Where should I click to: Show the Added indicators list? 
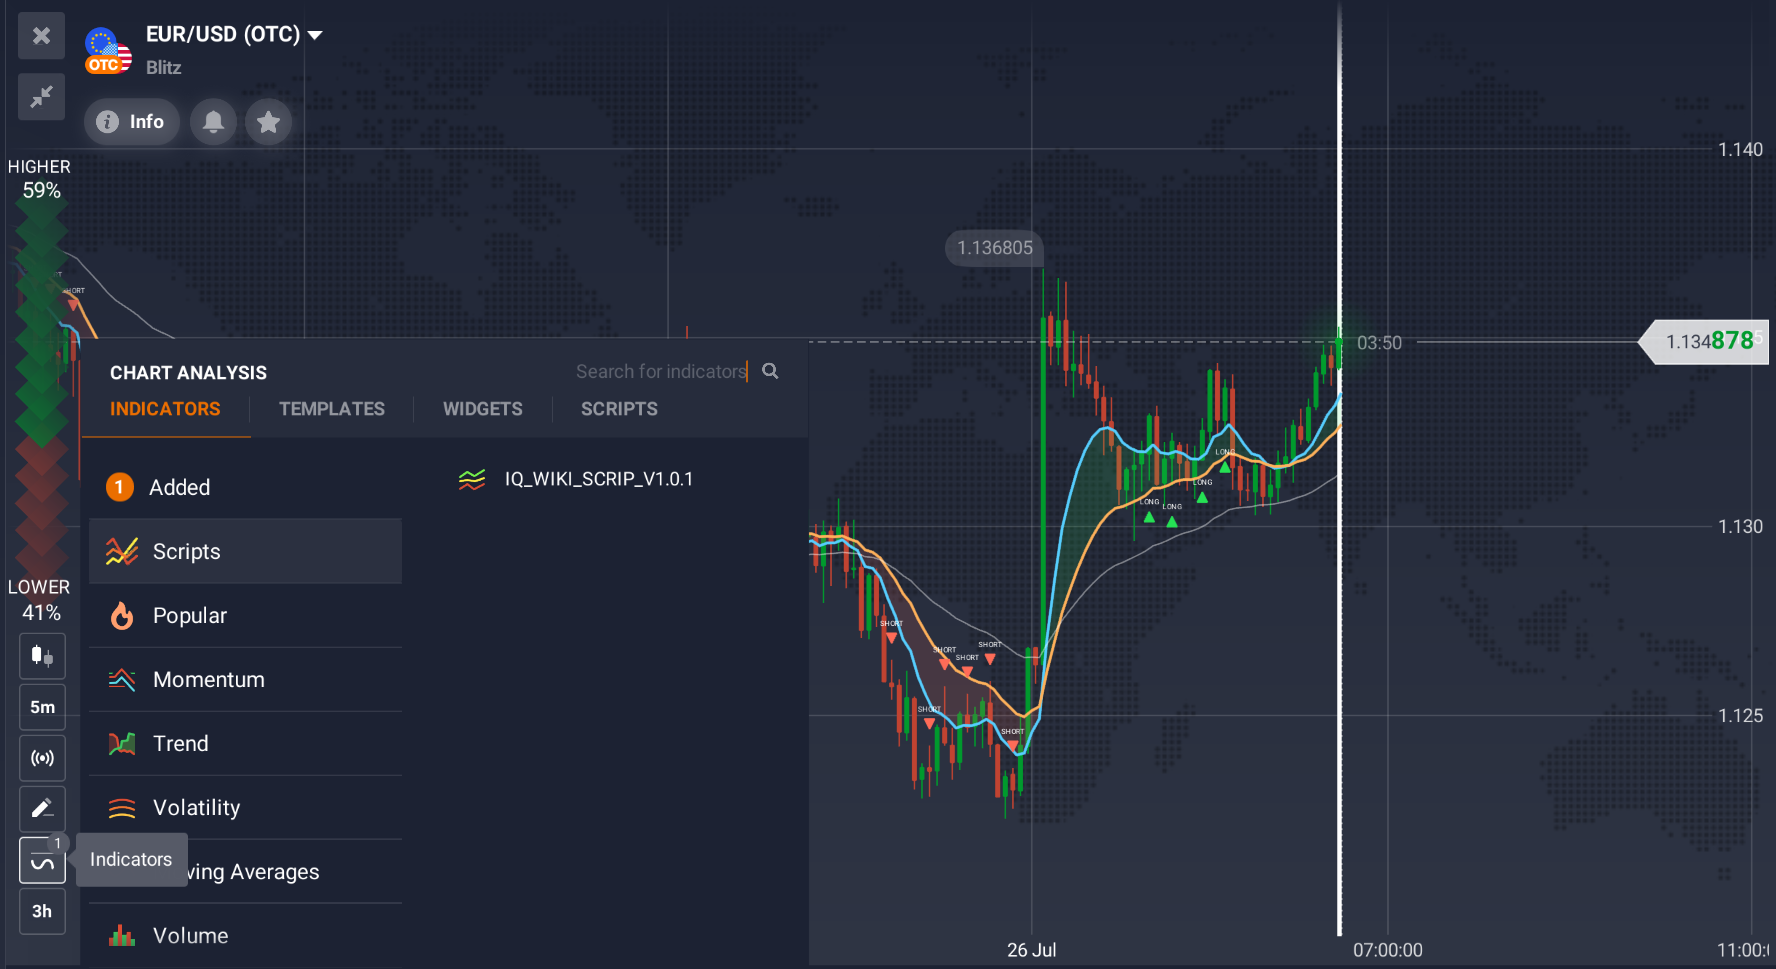click(x=246, y=487)
